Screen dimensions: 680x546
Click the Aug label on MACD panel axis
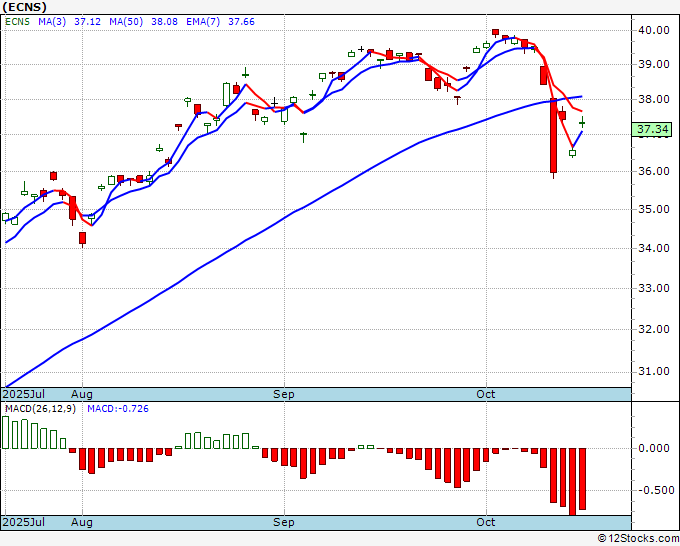pyautogui.click(x=82, y=522)
